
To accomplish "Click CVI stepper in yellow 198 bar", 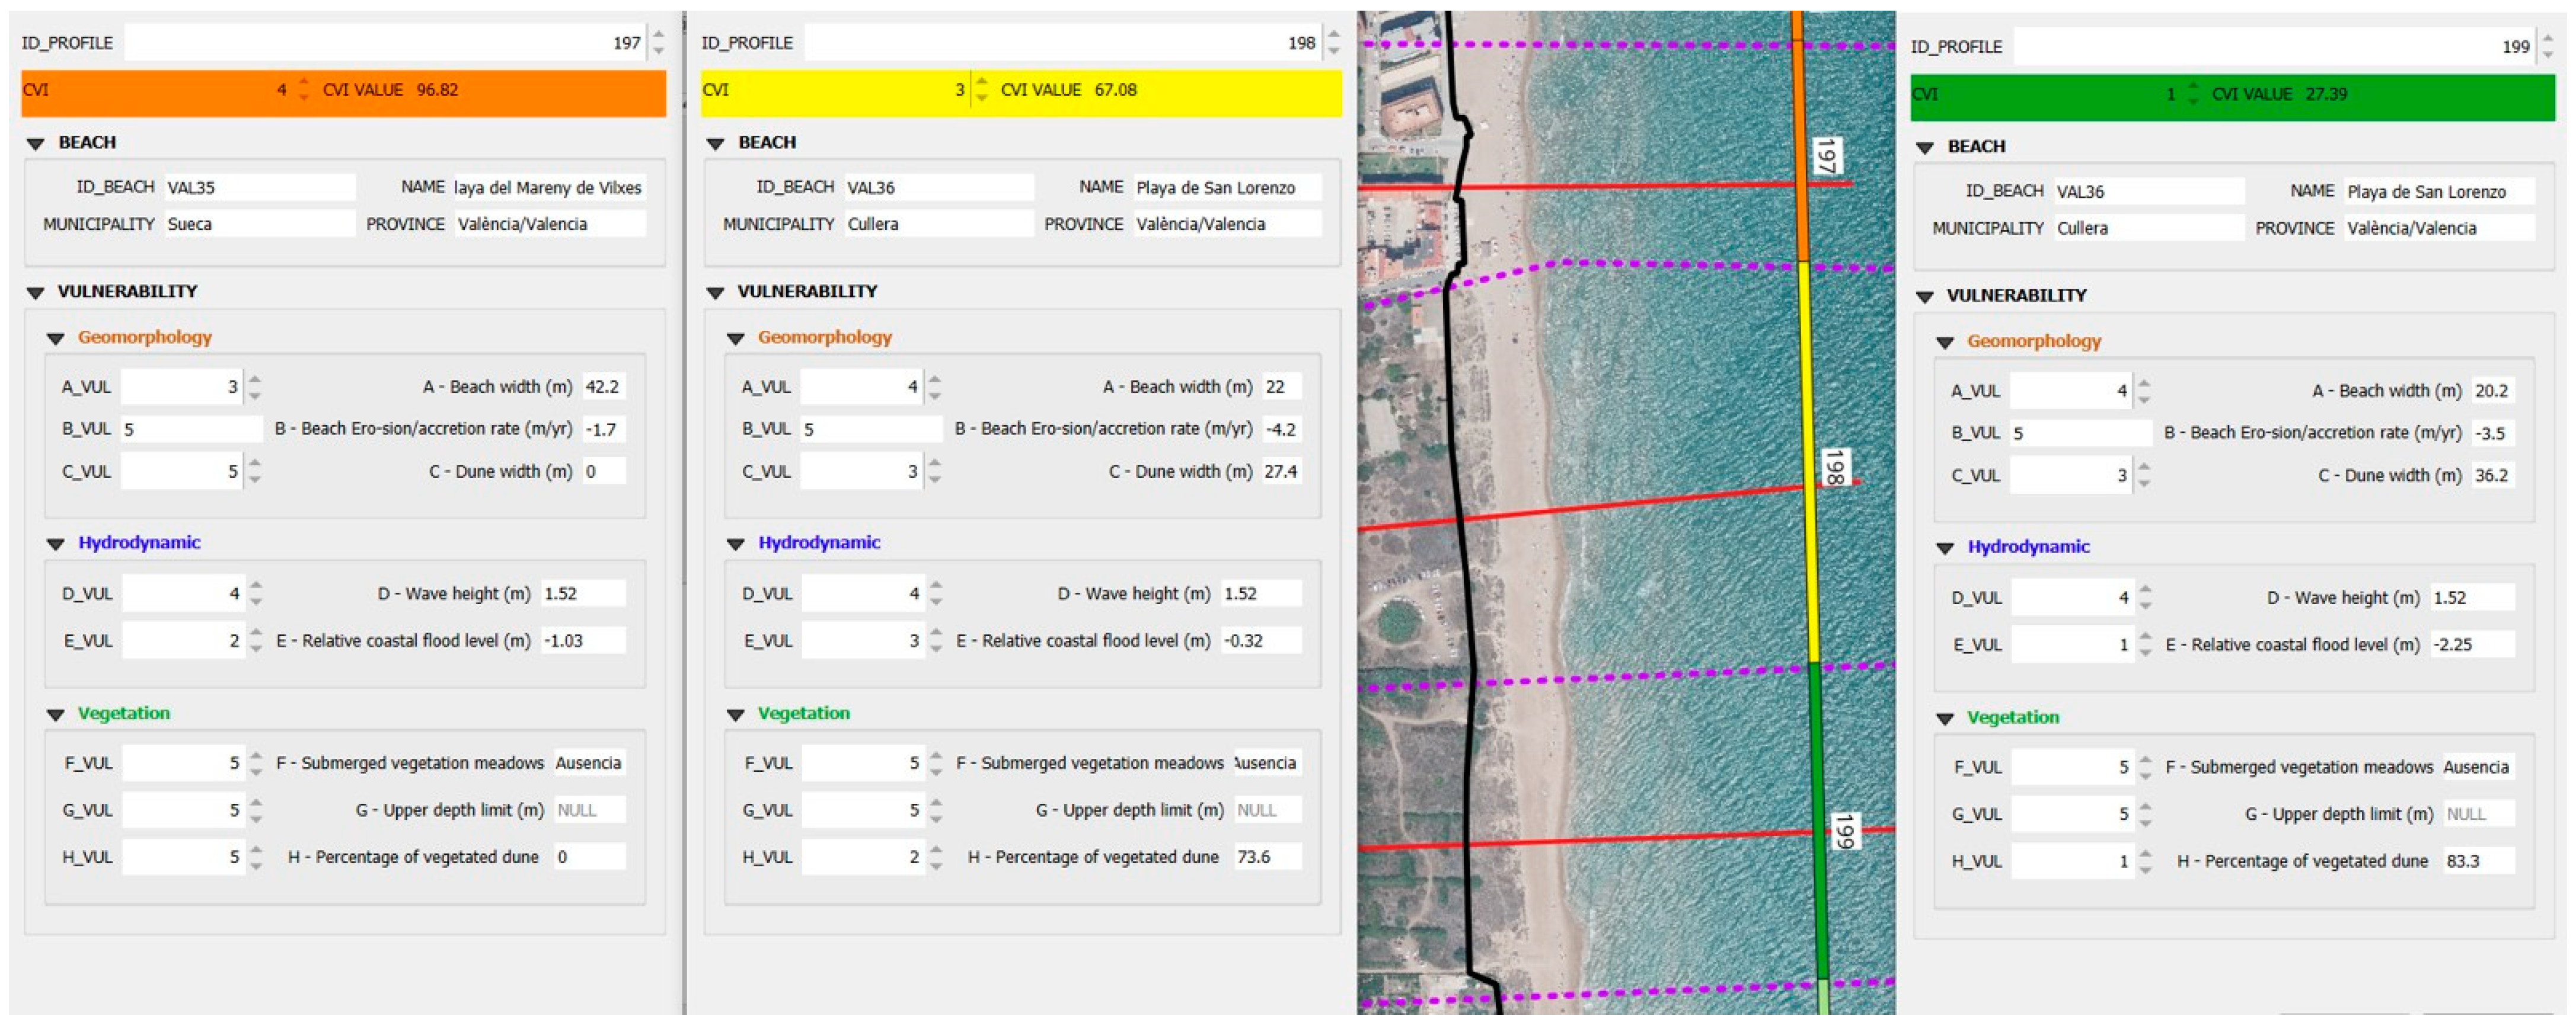I will (981, 90).
